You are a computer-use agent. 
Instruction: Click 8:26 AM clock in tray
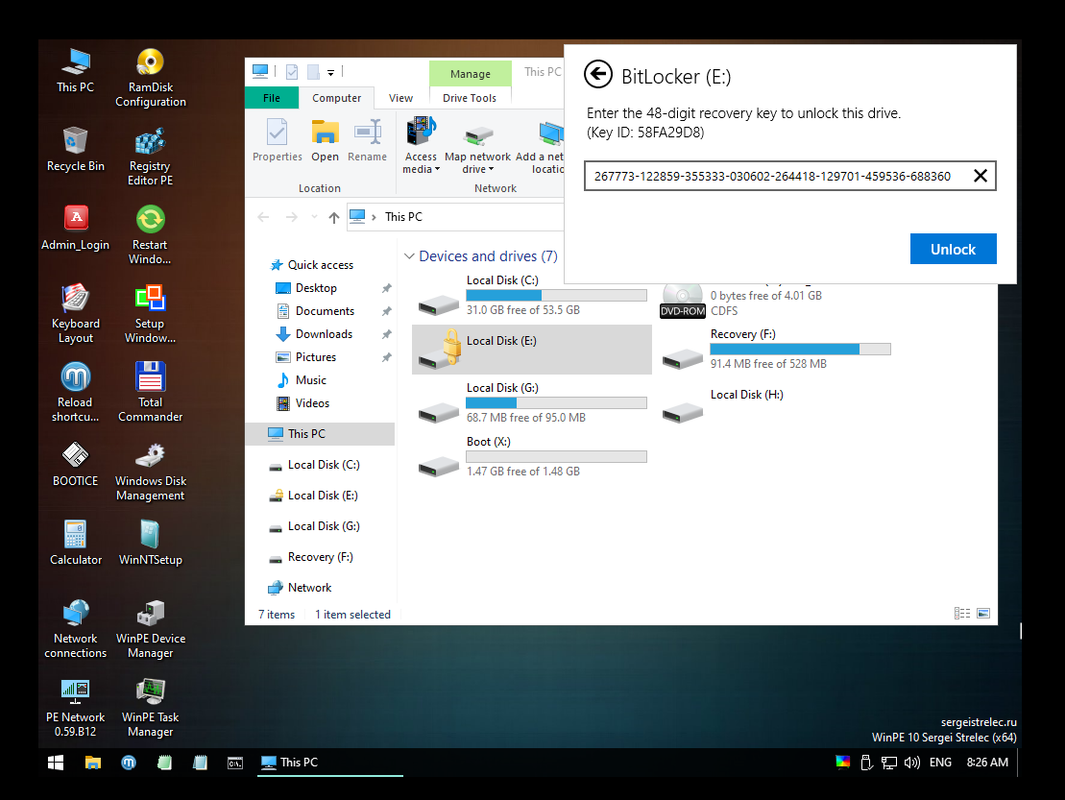(x=988, y=763)
